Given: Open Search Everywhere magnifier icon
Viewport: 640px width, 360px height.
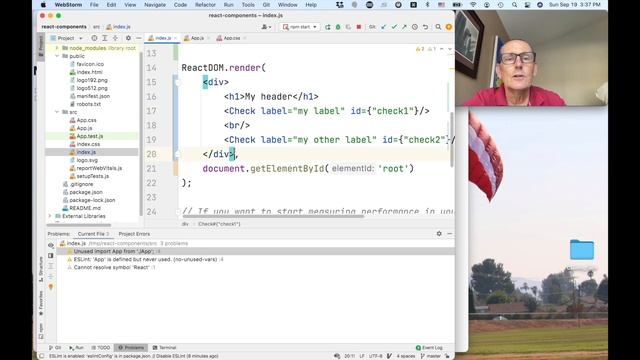Looking at the screenshot, I should pyautogui.click(x=438, y=27).
